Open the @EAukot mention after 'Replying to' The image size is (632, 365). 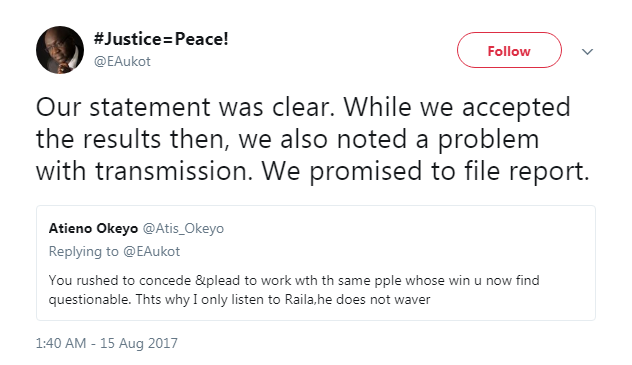point(151,252)
